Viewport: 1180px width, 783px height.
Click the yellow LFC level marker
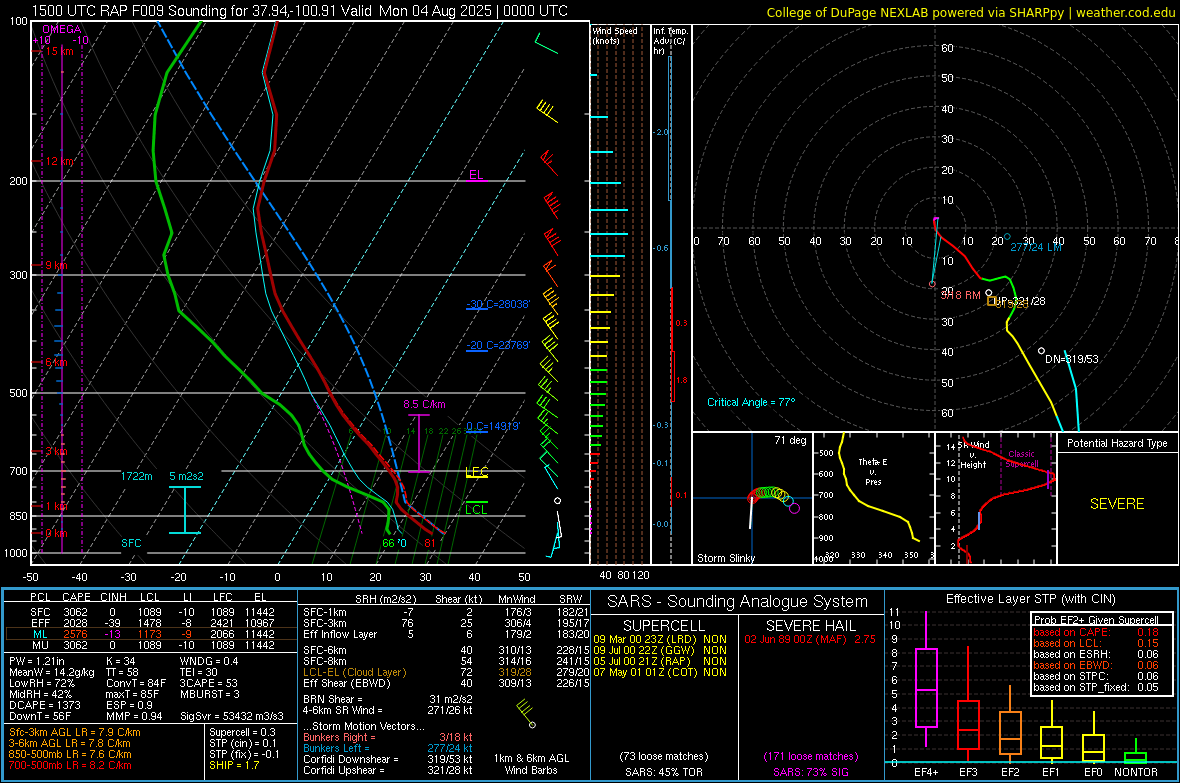click(476, 472)
